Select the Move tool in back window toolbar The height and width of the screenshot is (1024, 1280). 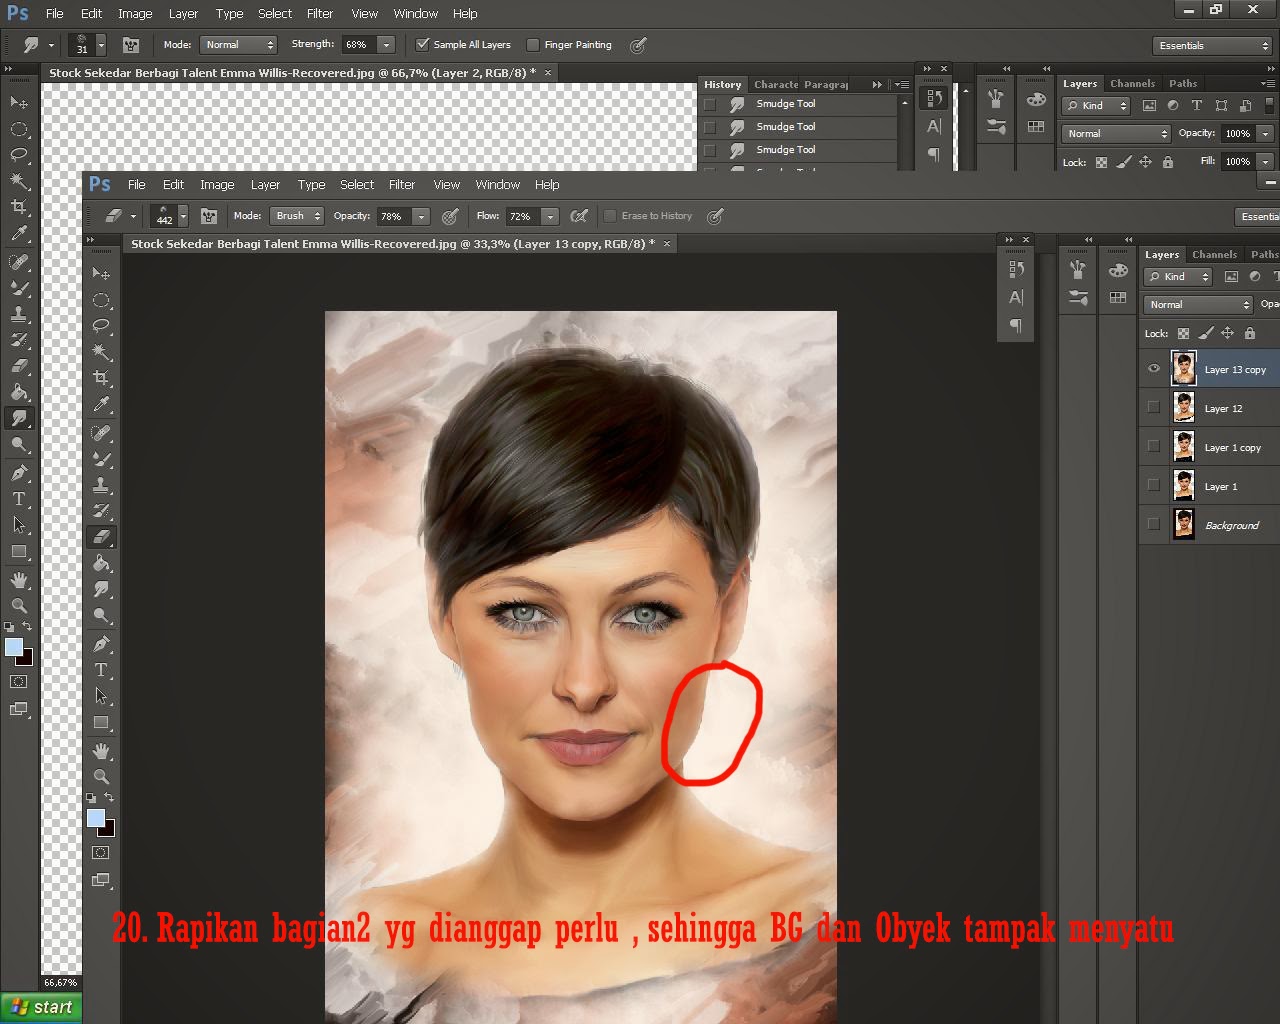click(x=19, y=102)
